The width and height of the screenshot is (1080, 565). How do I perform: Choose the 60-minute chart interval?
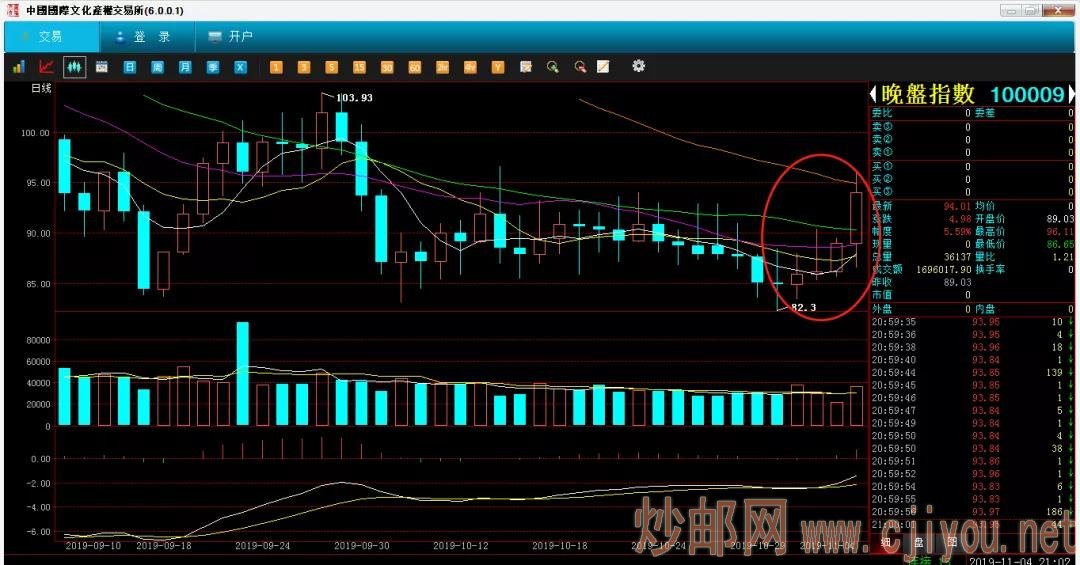(x=414, y=67)
